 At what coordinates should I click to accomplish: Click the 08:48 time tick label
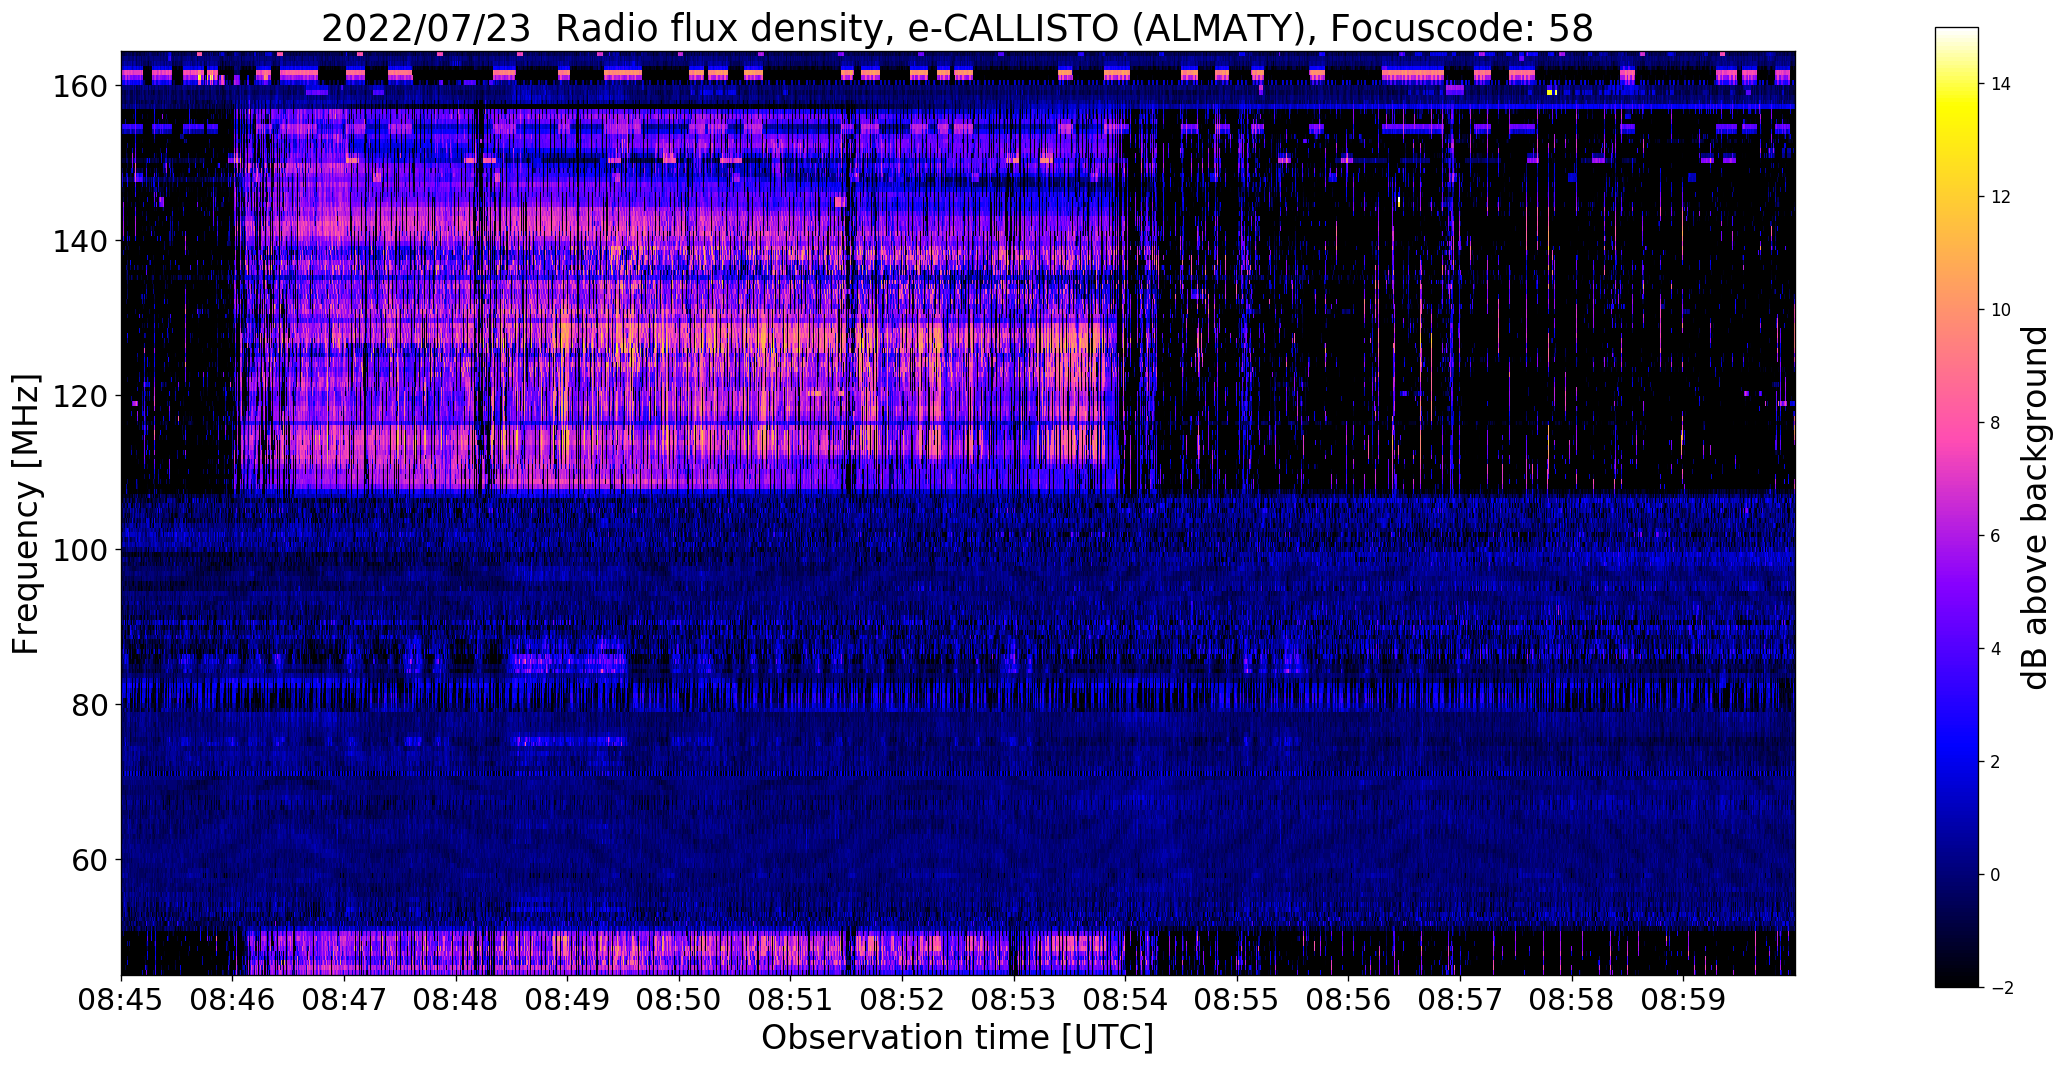pos(456,999)
